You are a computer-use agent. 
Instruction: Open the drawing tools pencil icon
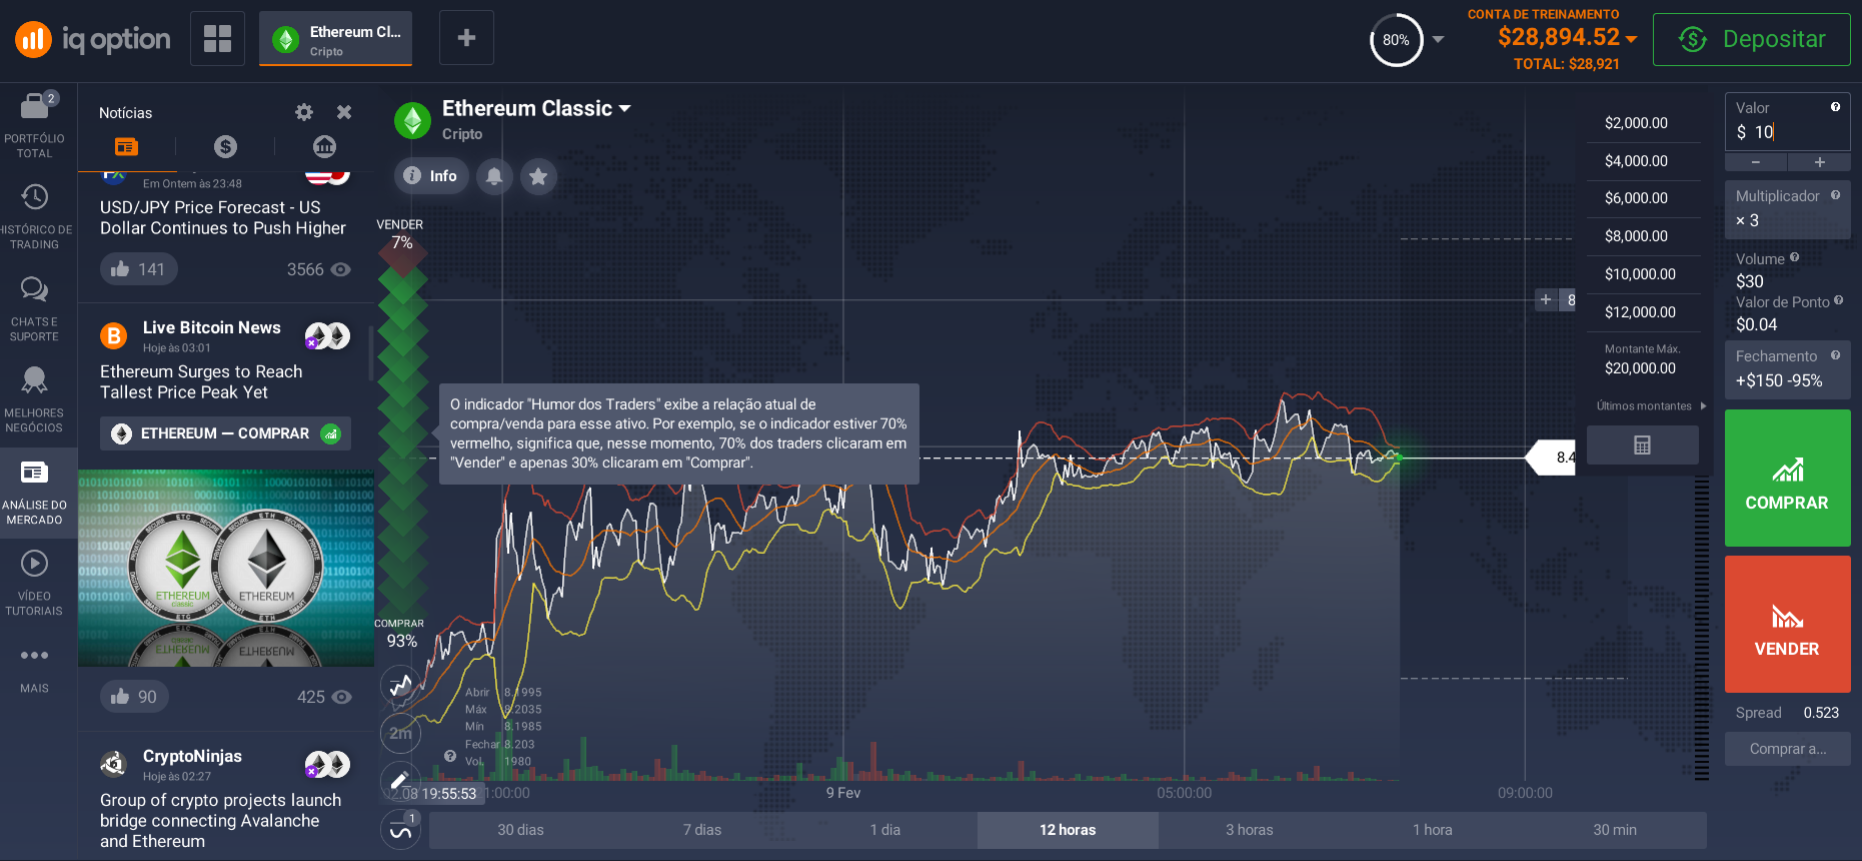pyautogui.click(x=399, y=780)
